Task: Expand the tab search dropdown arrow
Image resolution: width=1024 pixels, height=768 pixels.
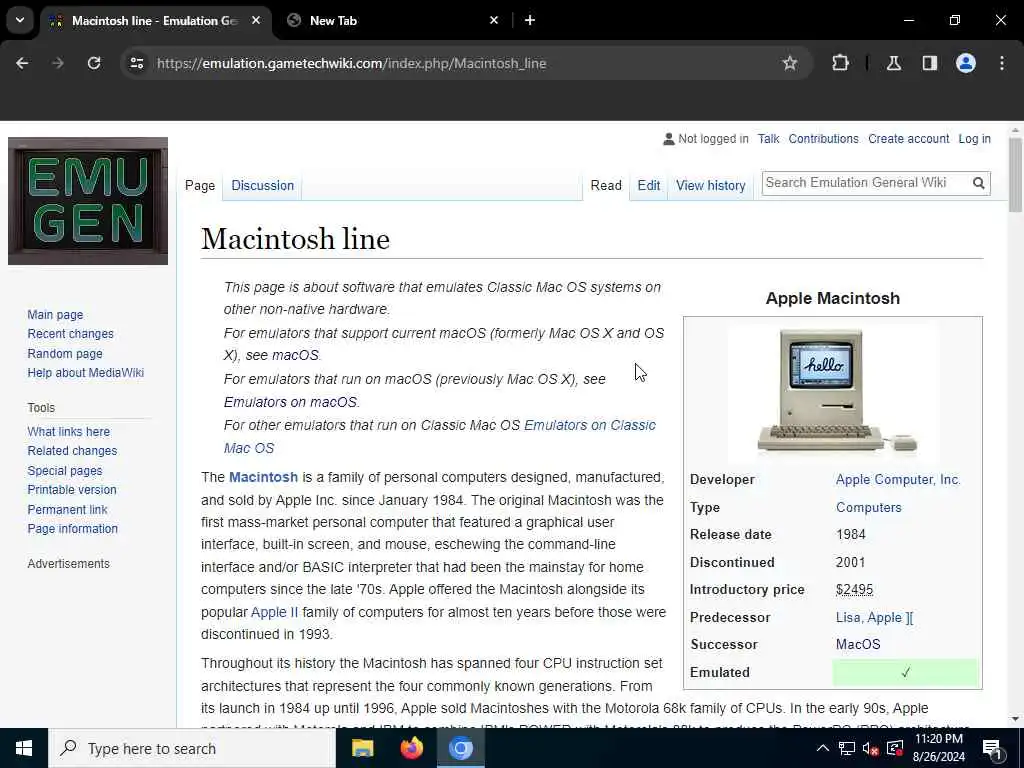Action: click(x=20, y=20)
